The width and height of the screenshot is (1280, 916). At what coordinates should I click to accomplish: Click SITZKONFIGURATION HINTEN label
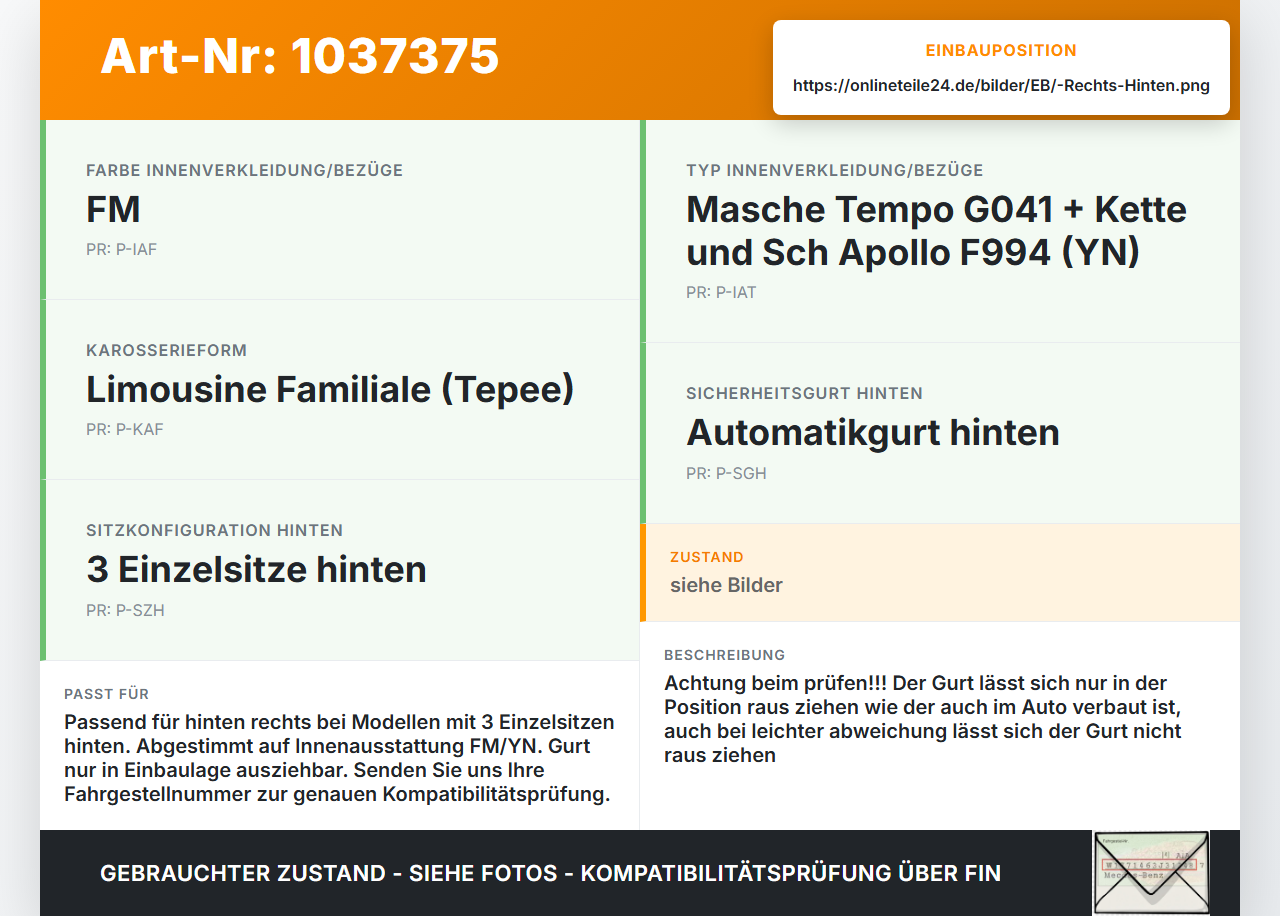[x=214, y=531]
